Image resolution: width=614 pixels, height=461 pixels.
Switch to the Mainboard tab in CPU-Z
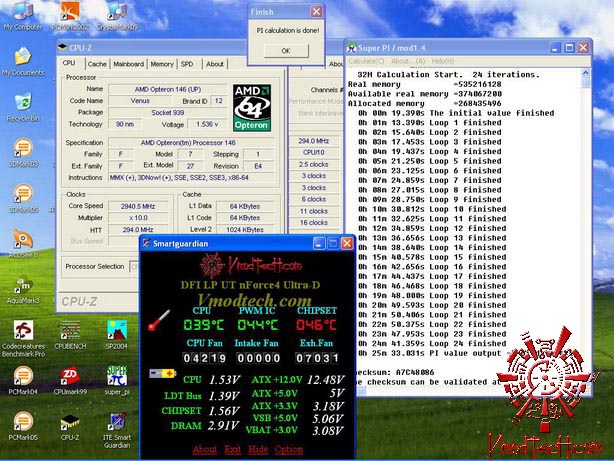click(x=128, y=64)
